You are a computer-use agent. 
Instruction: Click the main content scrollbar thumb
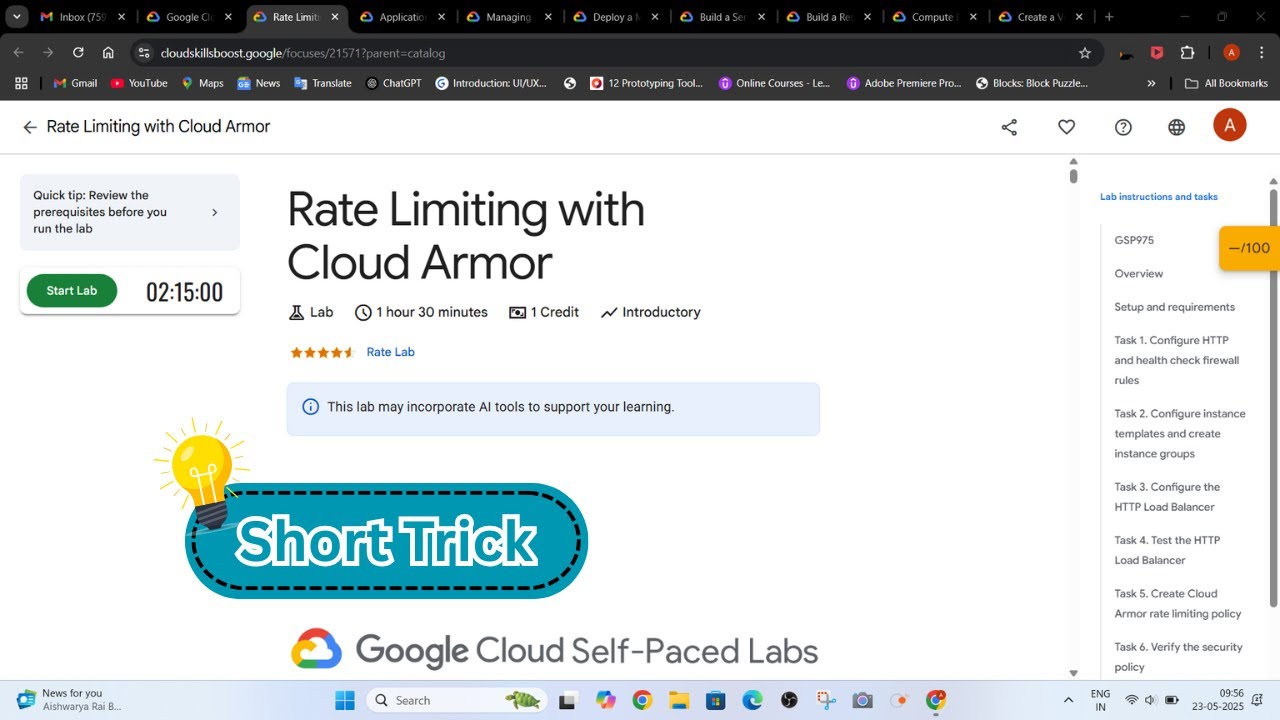[x=1073, y=176]
